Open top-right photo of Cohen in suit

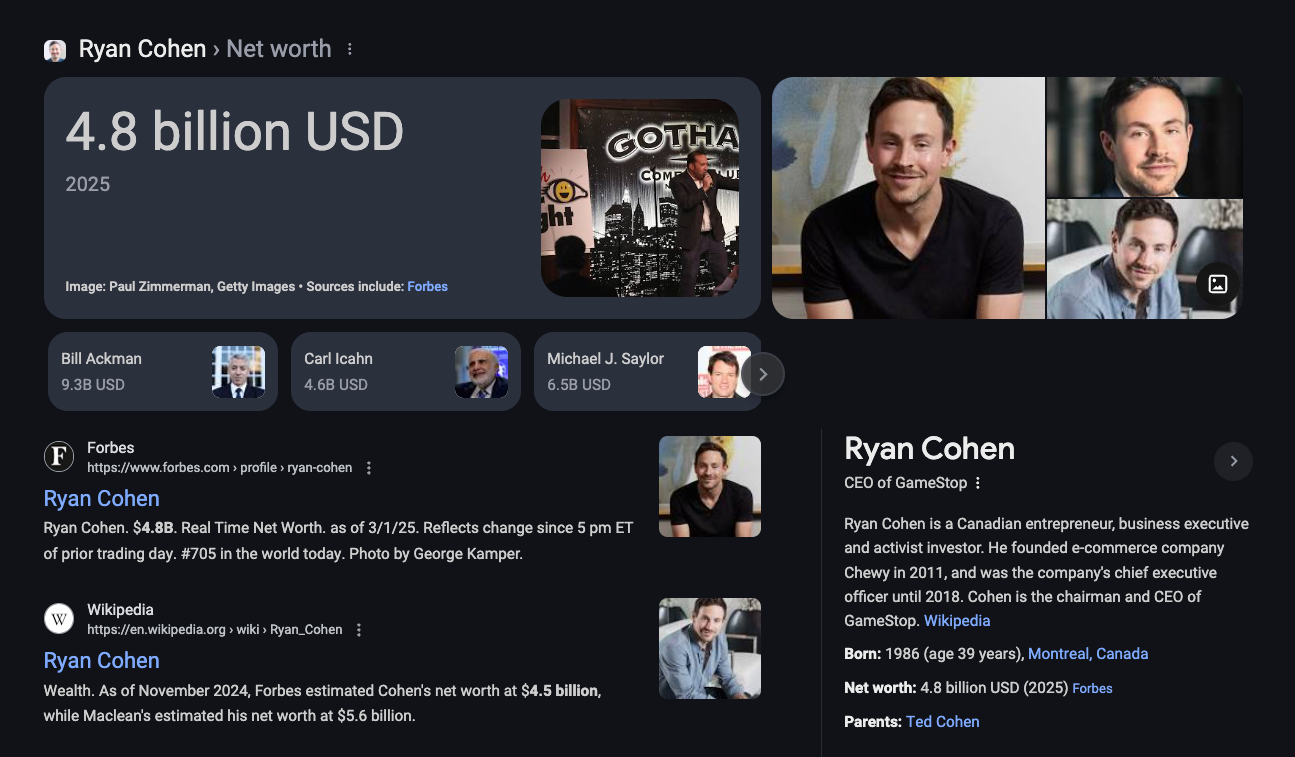1145,137
